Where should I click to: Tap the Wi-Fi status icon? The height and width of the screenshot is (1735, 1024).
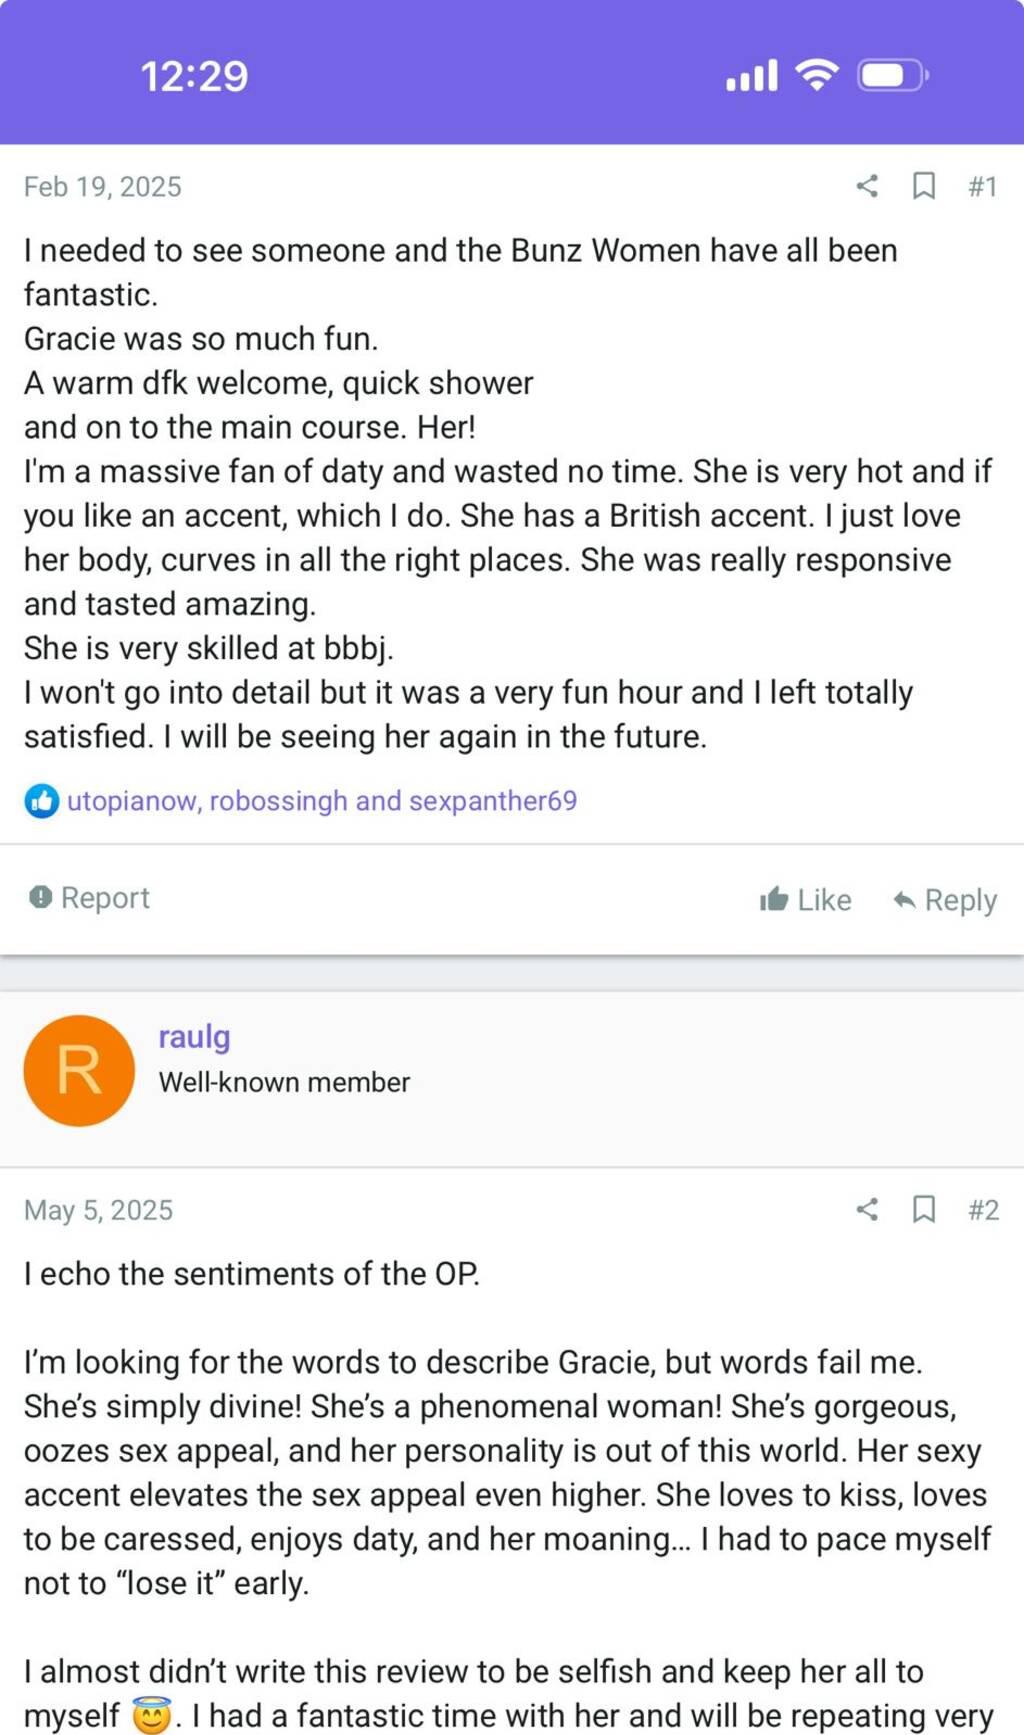pos(817,75)
